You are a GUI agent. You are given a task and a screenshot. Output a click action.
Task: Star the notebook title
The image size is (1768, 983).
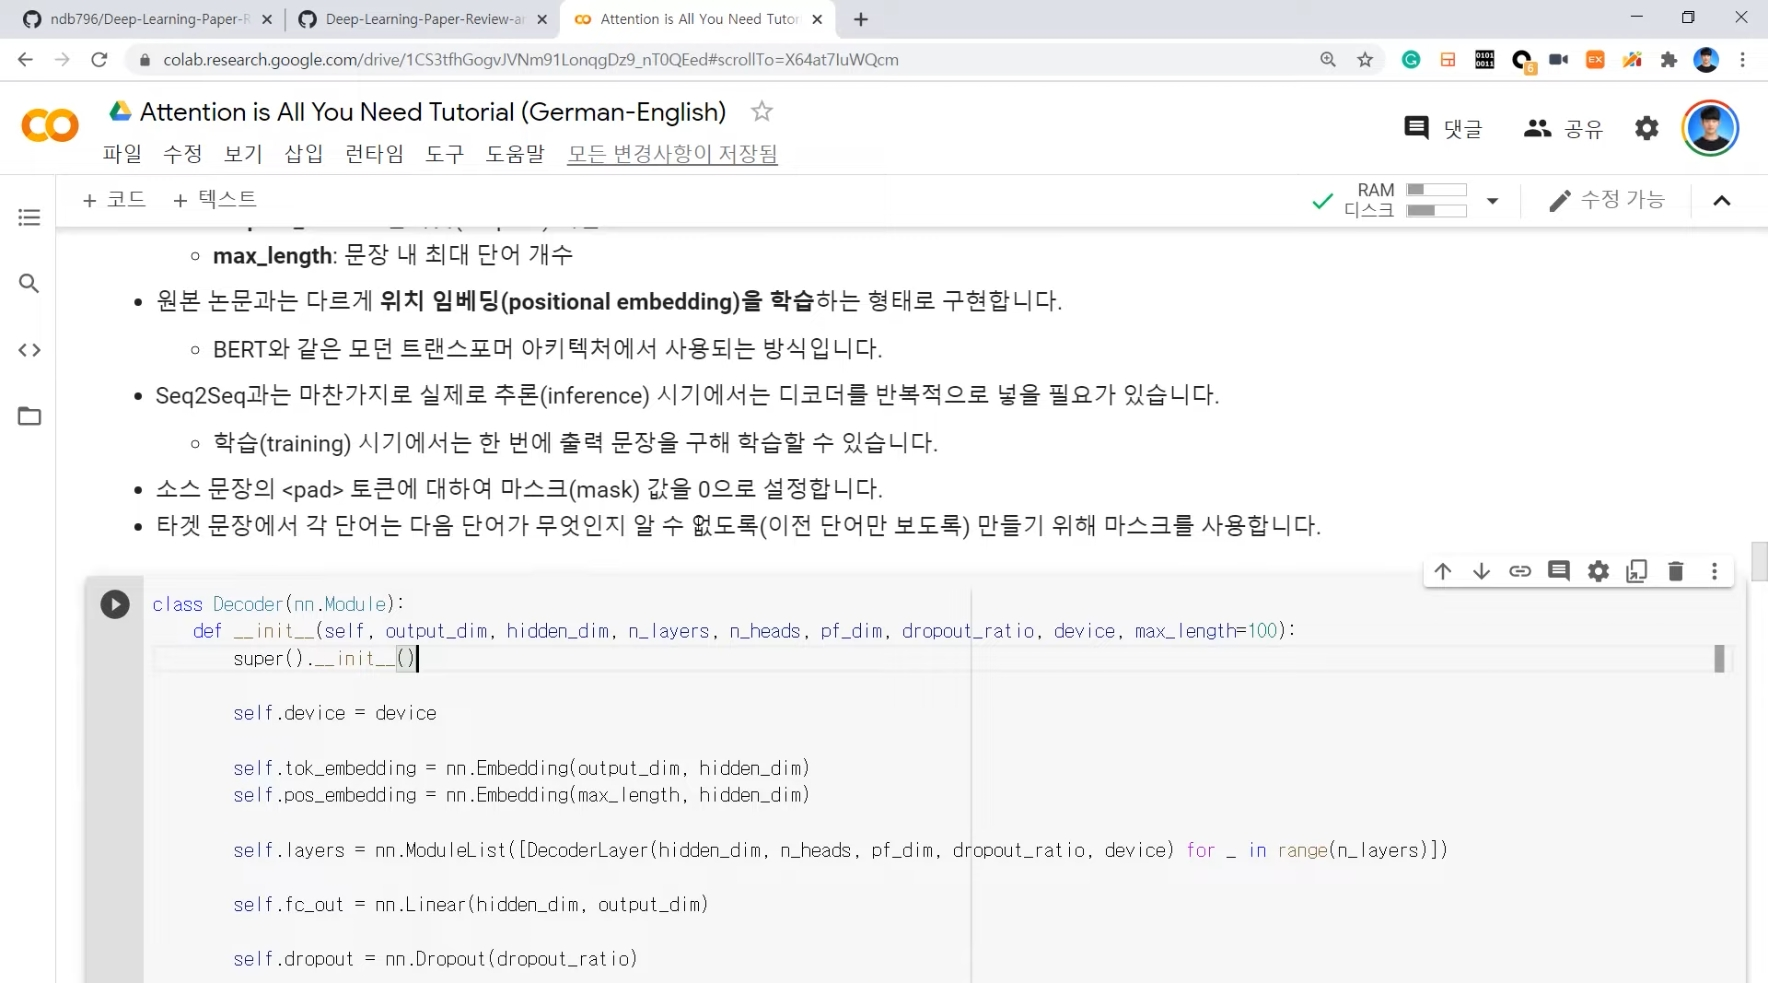(x=762, y=111)
